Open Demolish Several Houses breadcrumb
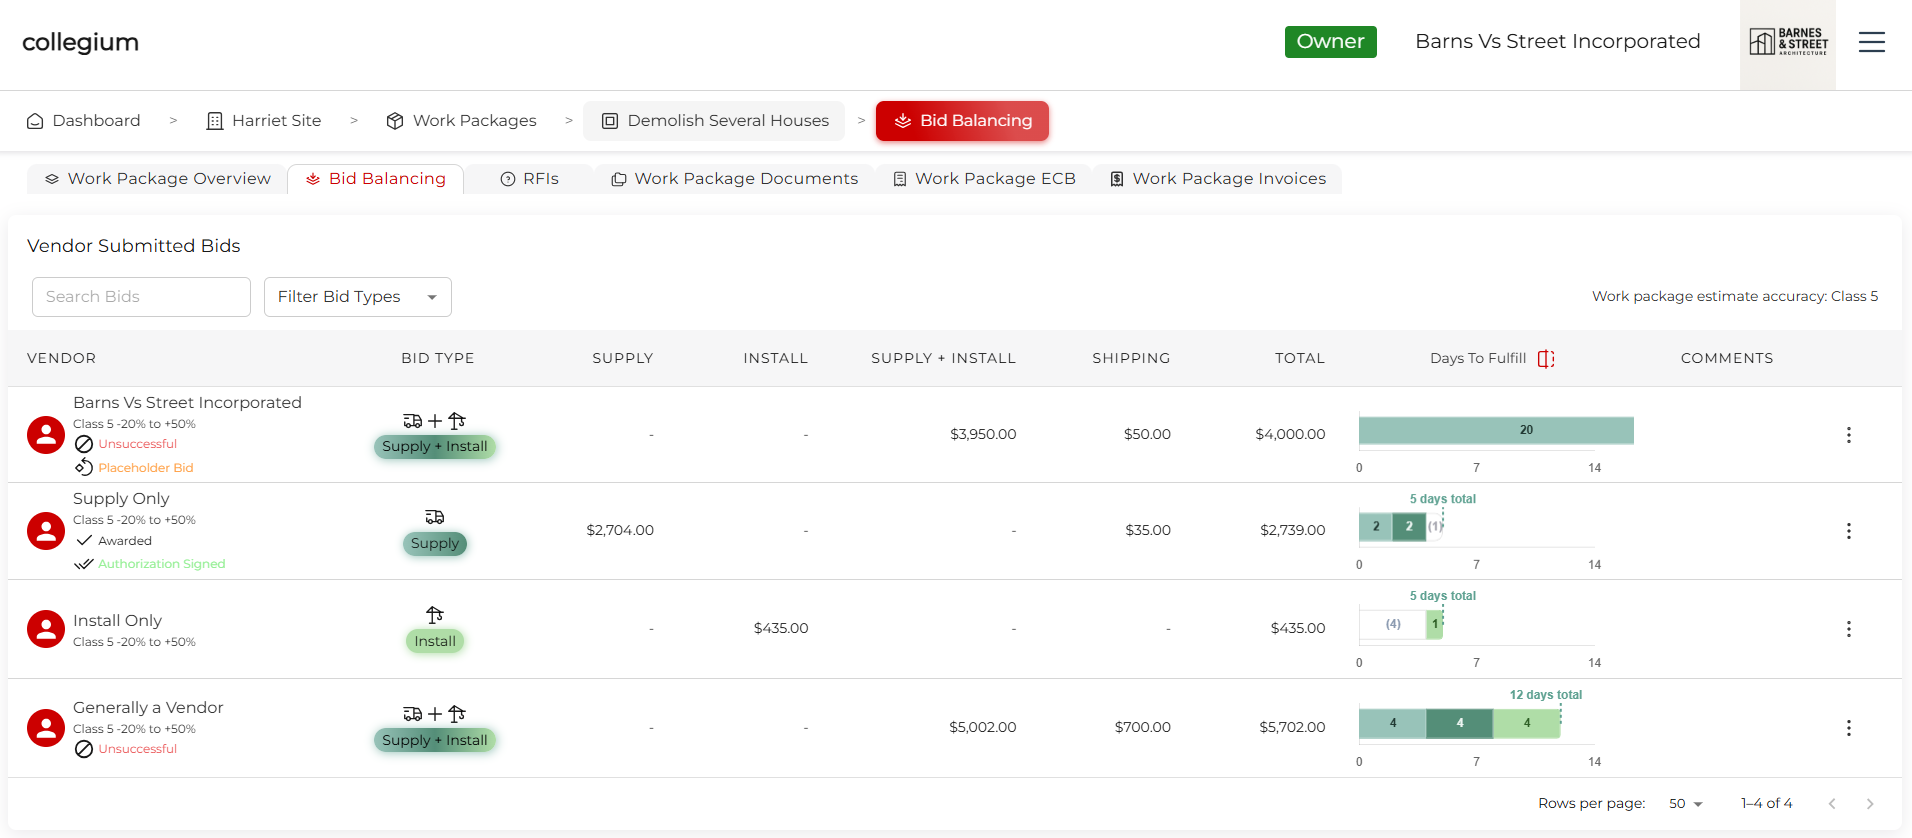 pyautogui.click(x=714, y=121)
